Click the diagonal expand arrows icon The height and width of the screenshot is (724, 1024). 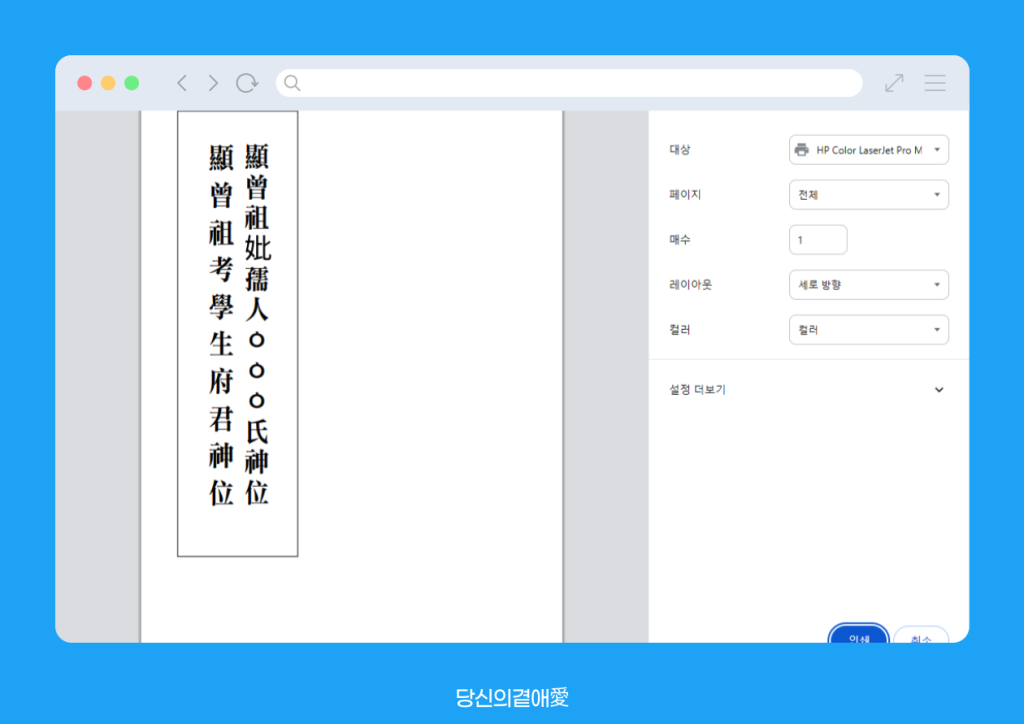[894, 83]
